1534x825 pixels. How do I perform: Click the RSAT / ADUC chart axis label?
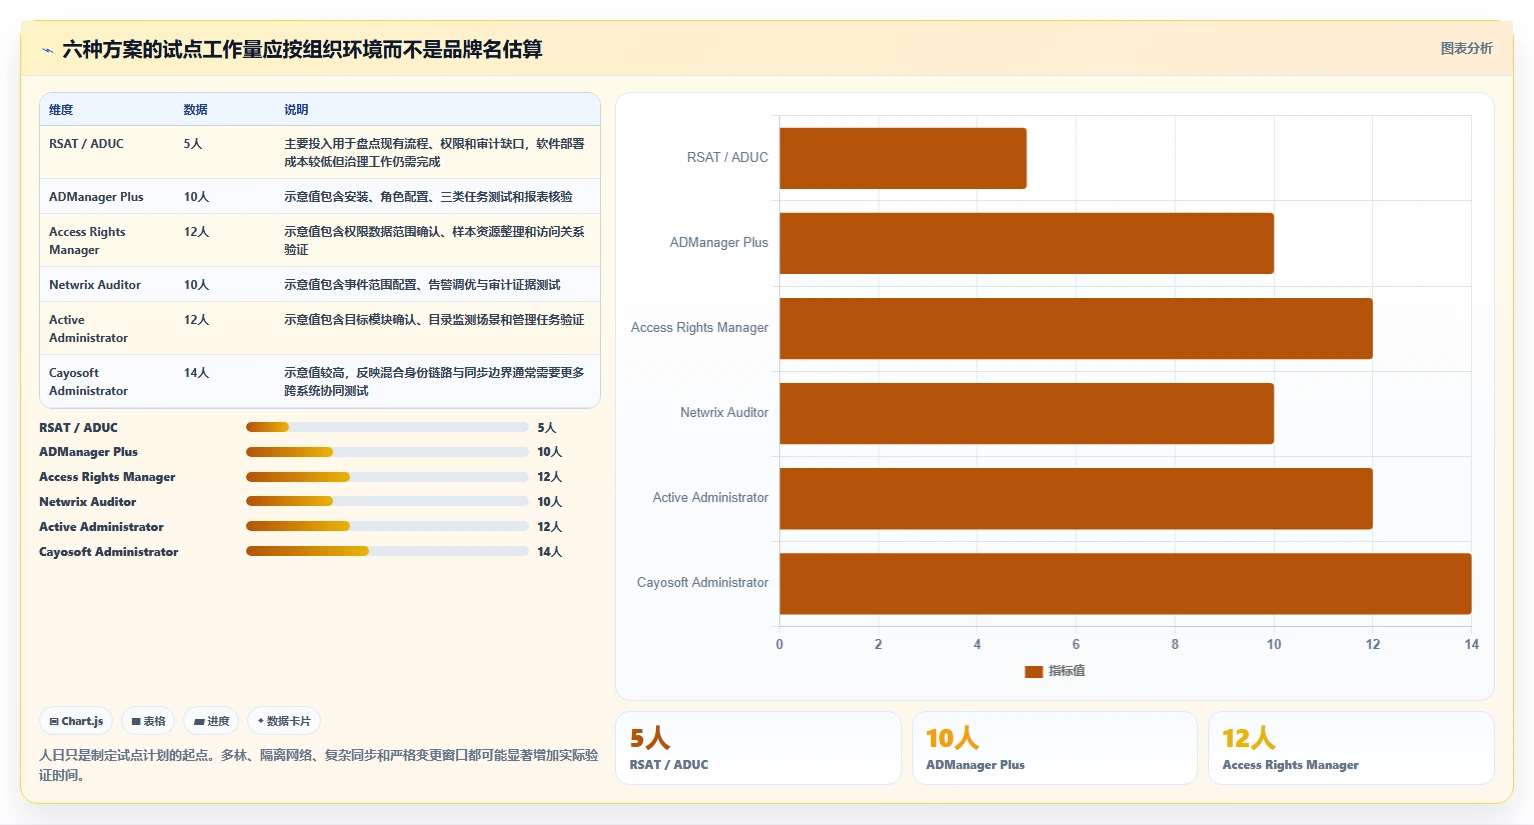point(727,158)
